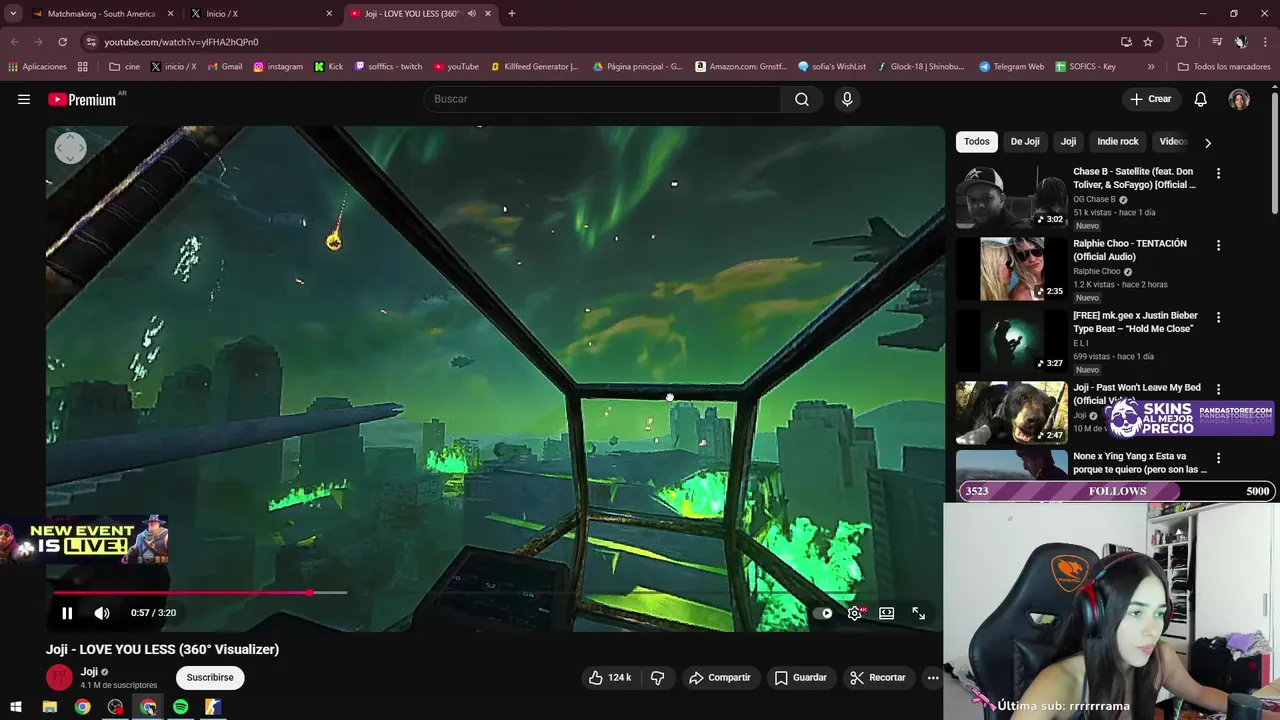The width and height of the screenshot is (1280, 720).
Task: Open more actions ellipsis under video
Action: click(932, 677)
